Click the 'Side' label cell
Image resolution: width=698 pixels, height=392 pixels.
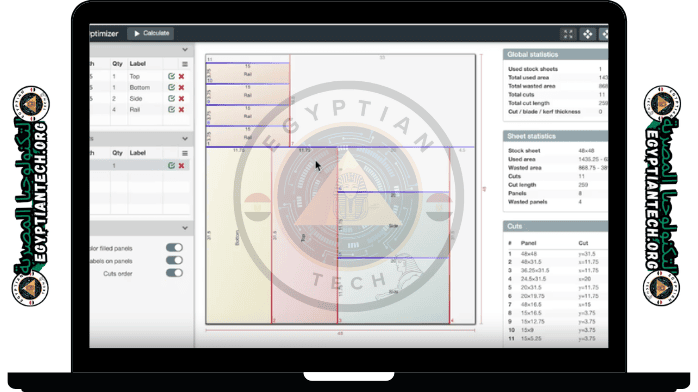tap(136, 99)
